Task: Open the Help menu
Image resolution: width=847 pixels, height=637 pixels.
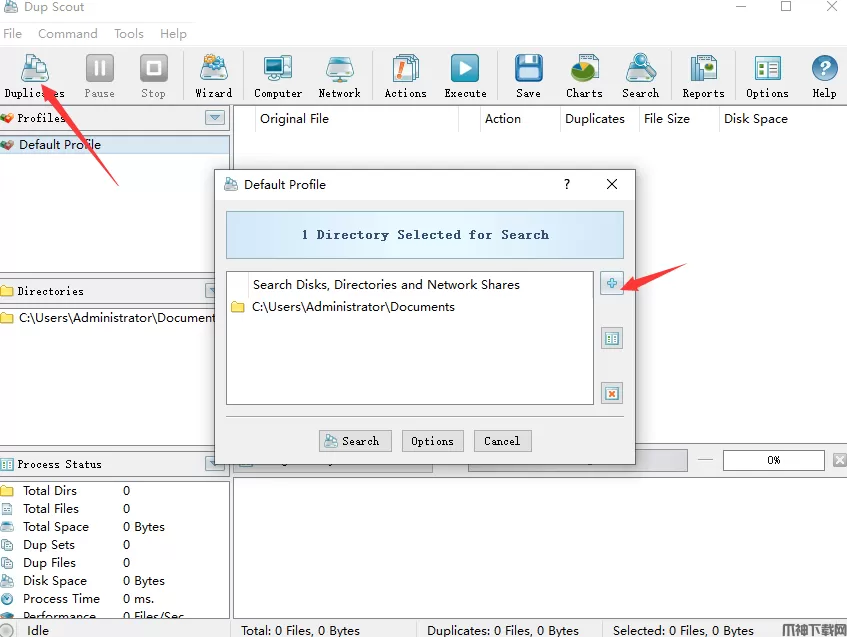Action: click(x=173, y=33)
